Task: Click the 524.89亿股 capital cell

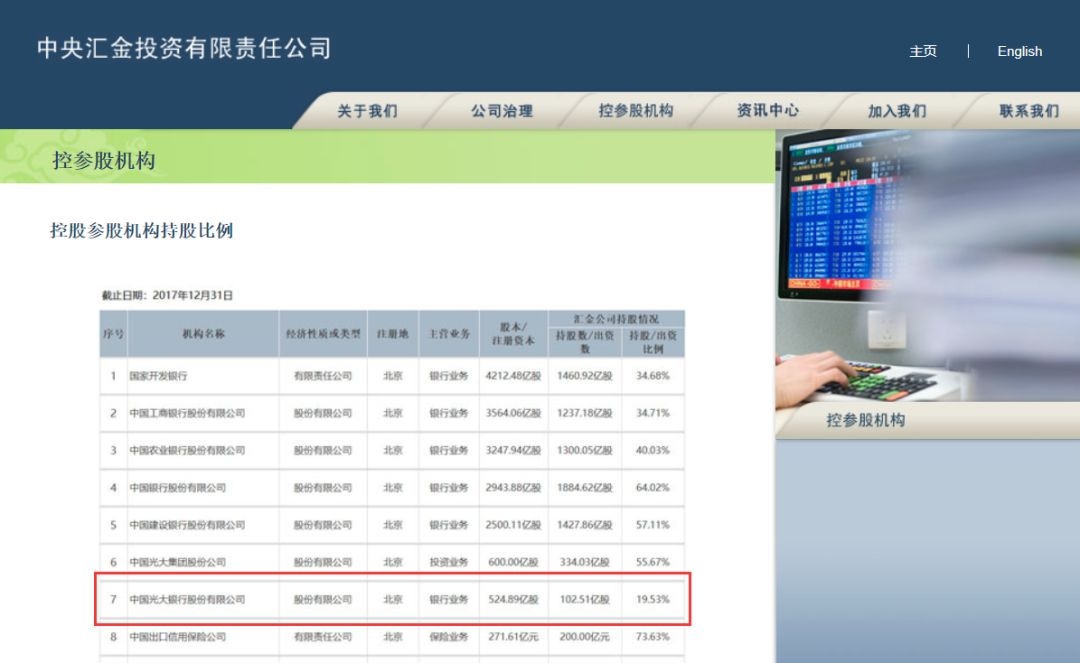Action: pyautogui.click(x=513, y=599)
